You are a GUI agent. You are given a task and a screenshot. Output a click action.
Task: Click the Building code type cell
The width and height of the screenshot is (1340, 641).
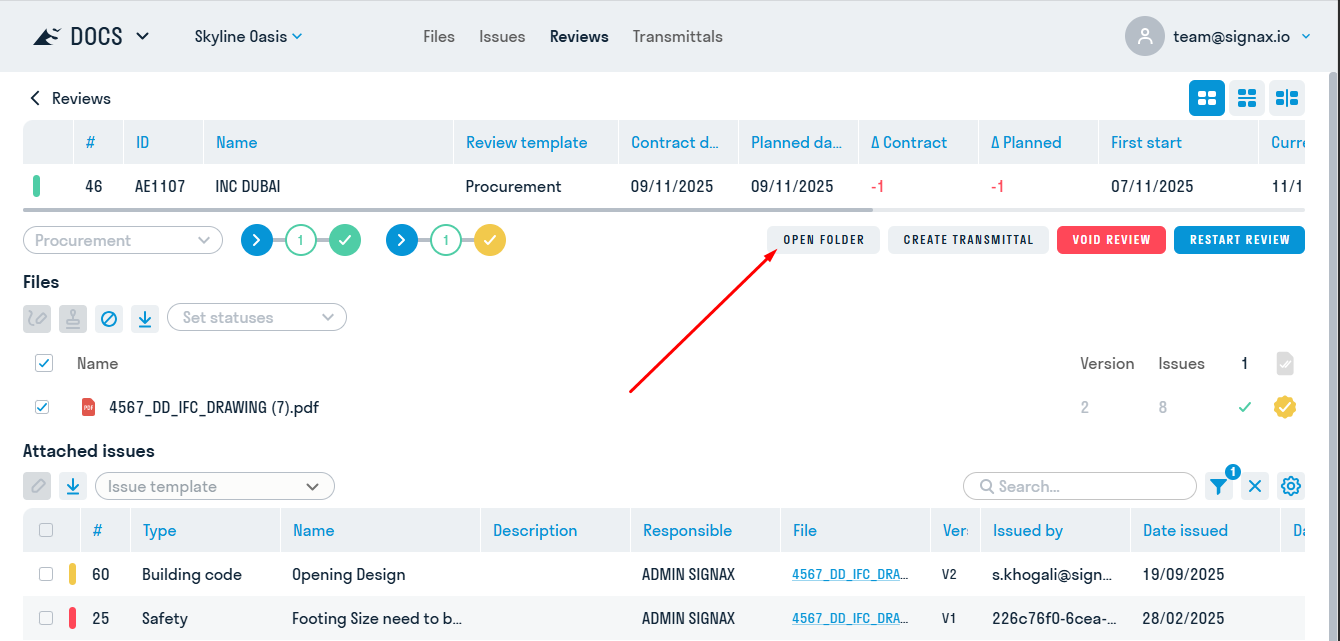tap(192, 574)
